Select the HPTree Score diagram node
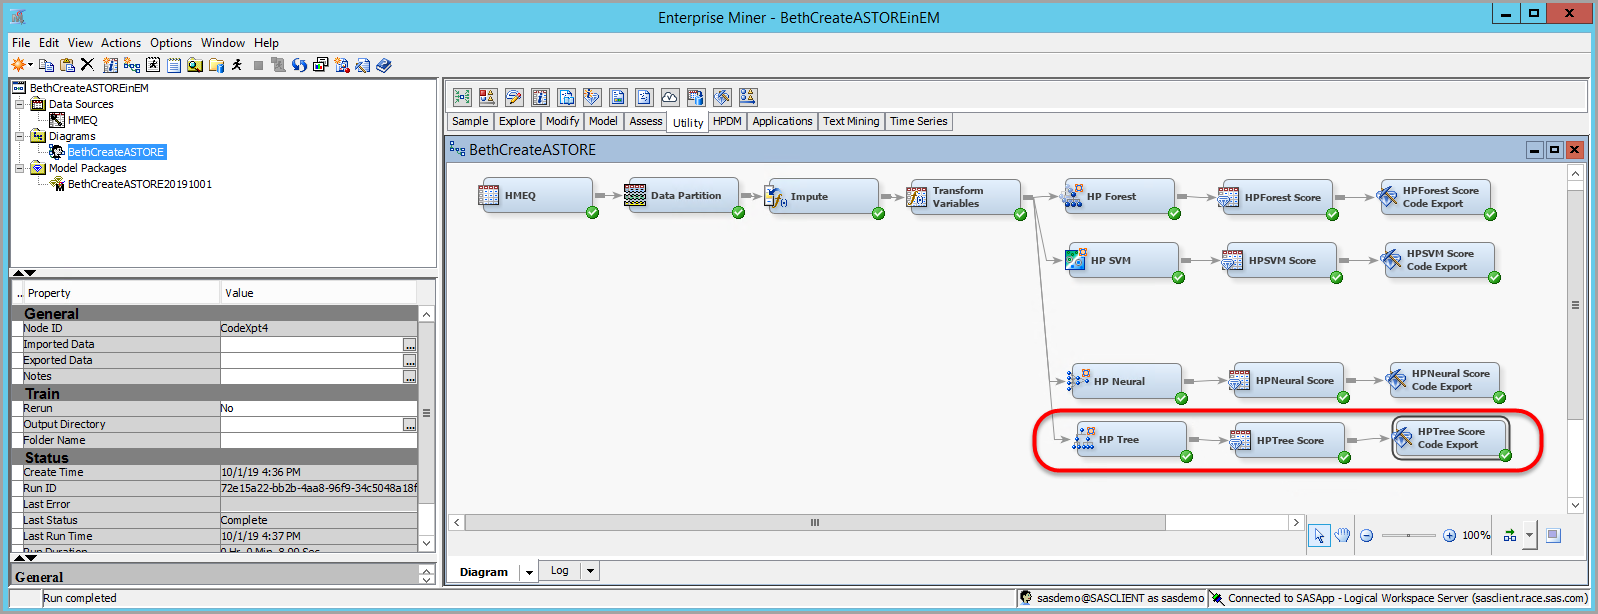 (1289, 440)
